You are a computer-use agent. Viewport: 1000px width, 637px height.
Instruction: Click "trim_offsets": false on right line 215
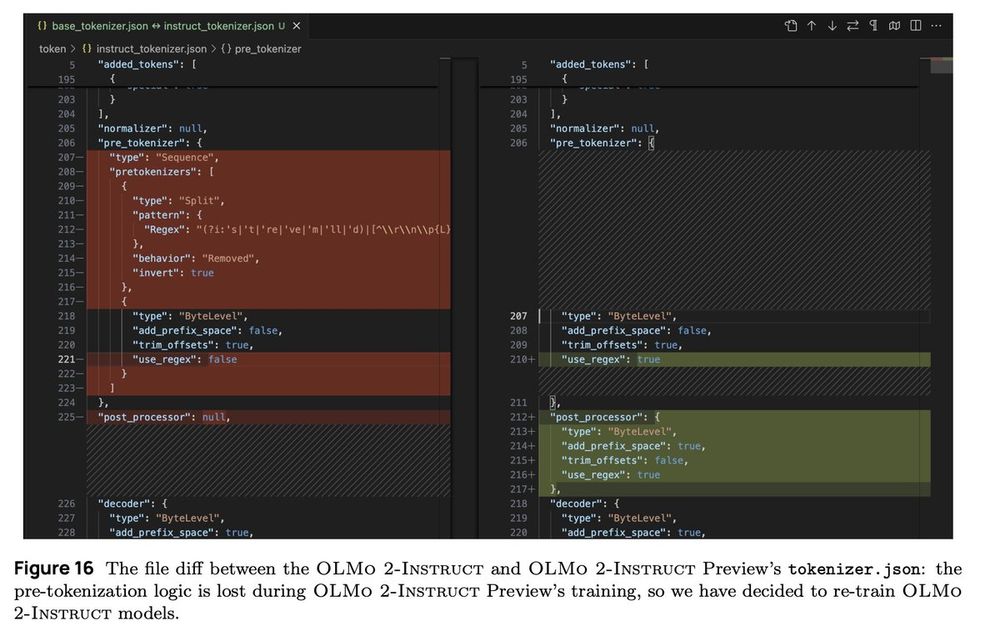click(625, 460)
